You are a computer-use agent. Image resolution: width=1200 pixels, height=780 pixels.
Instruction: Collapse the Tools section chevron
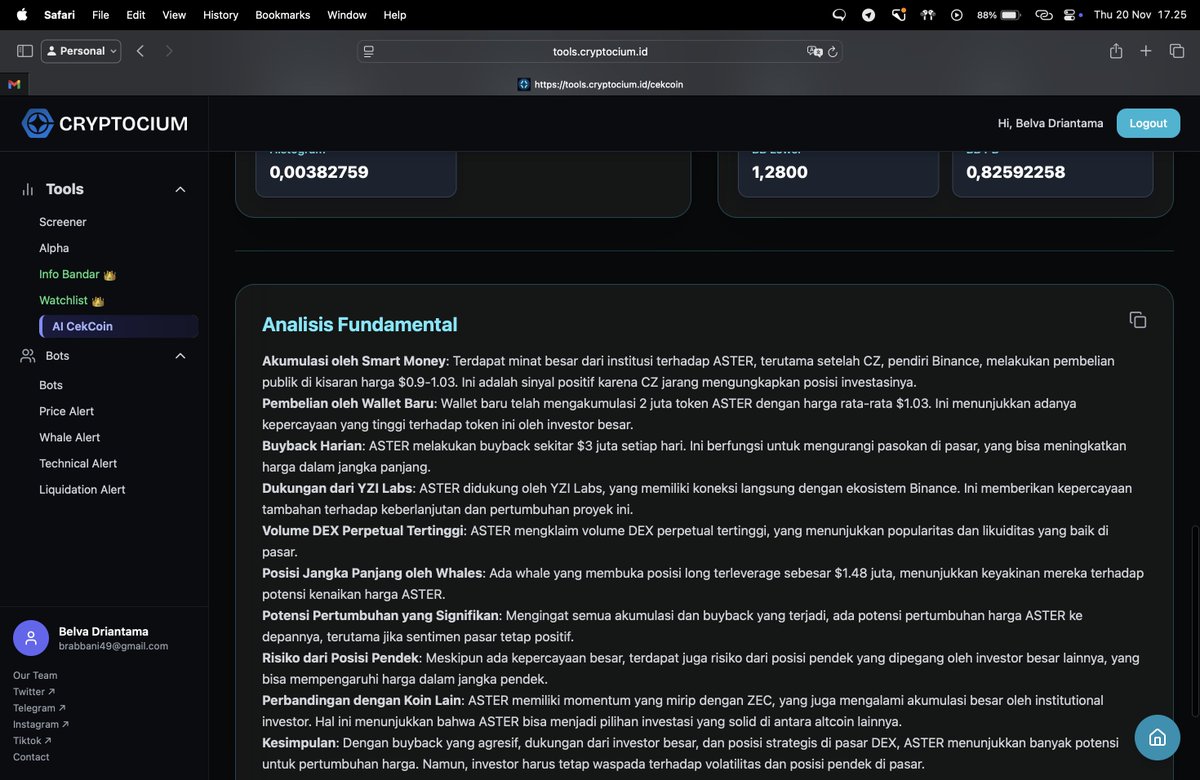click(181, 189)
